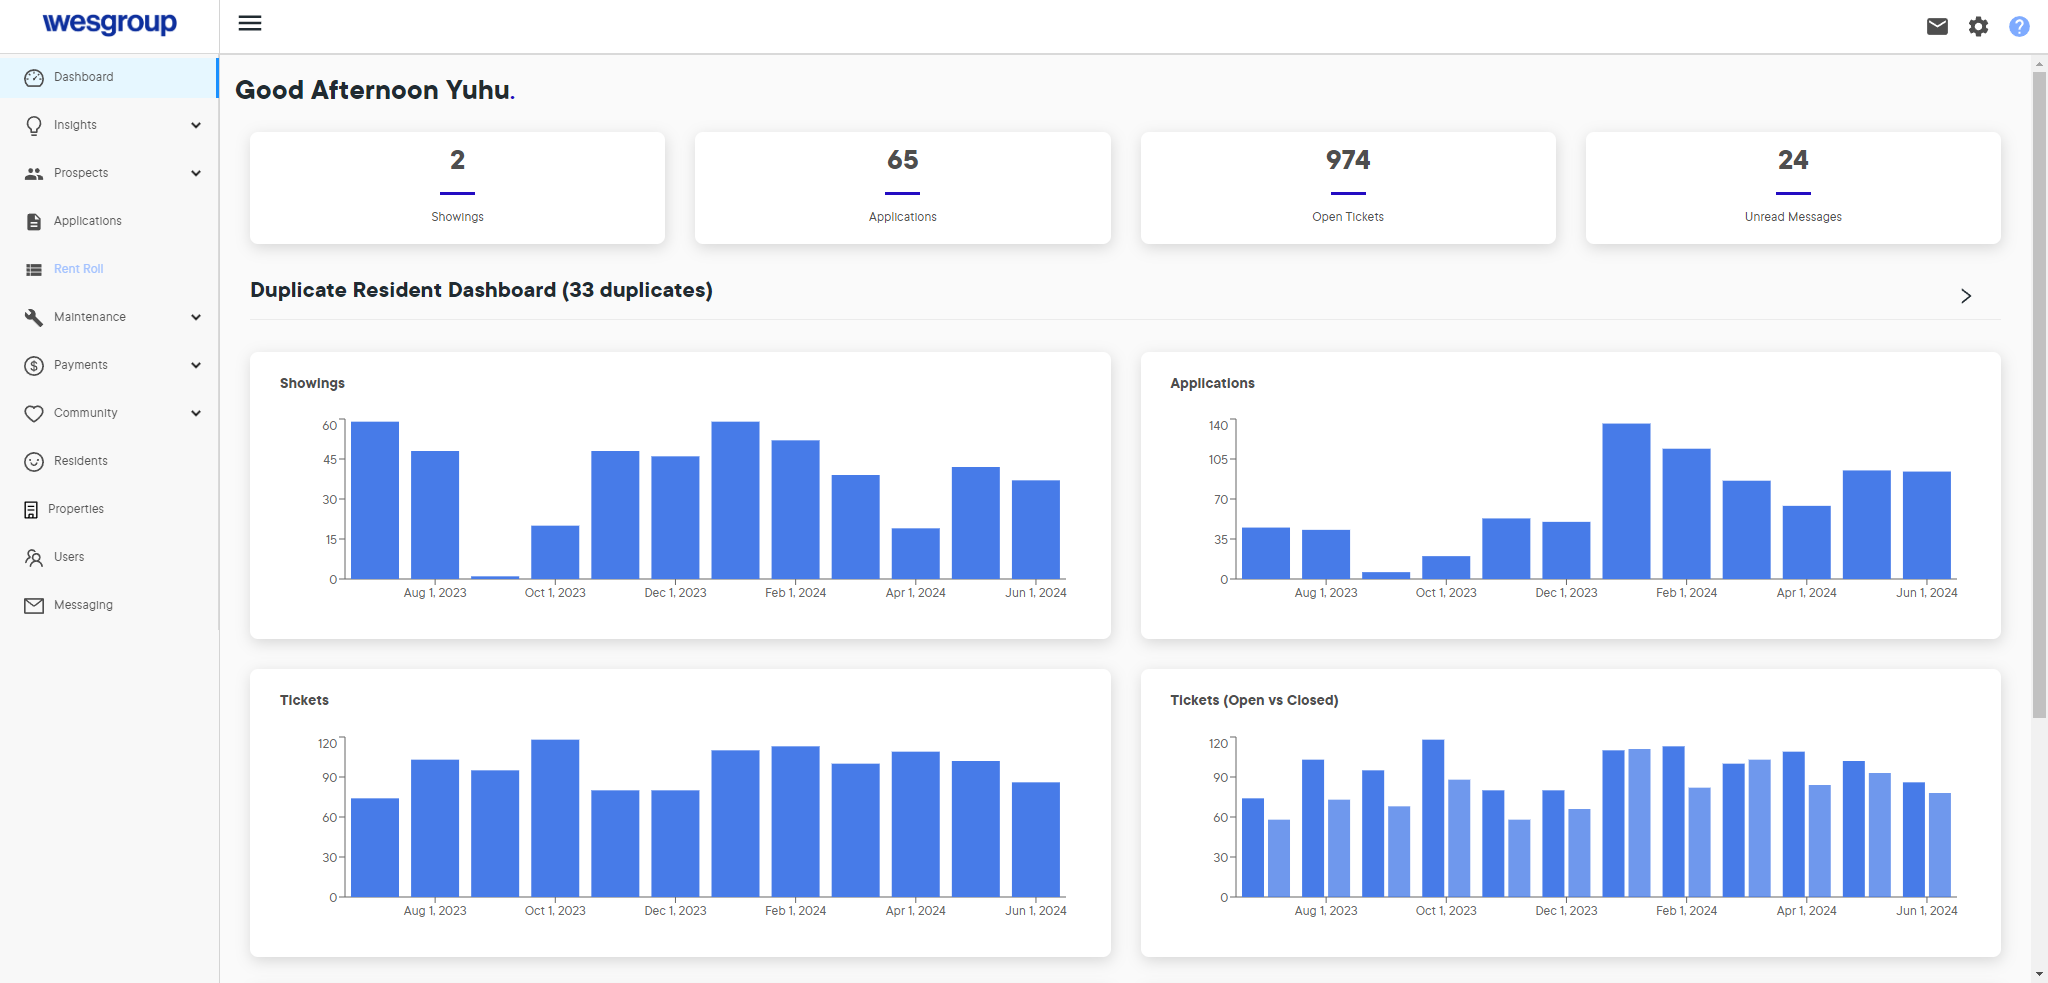Viewport: 2048px width, 983px height.
Task: Click the wesgroup logo
Action: point(110,23)
